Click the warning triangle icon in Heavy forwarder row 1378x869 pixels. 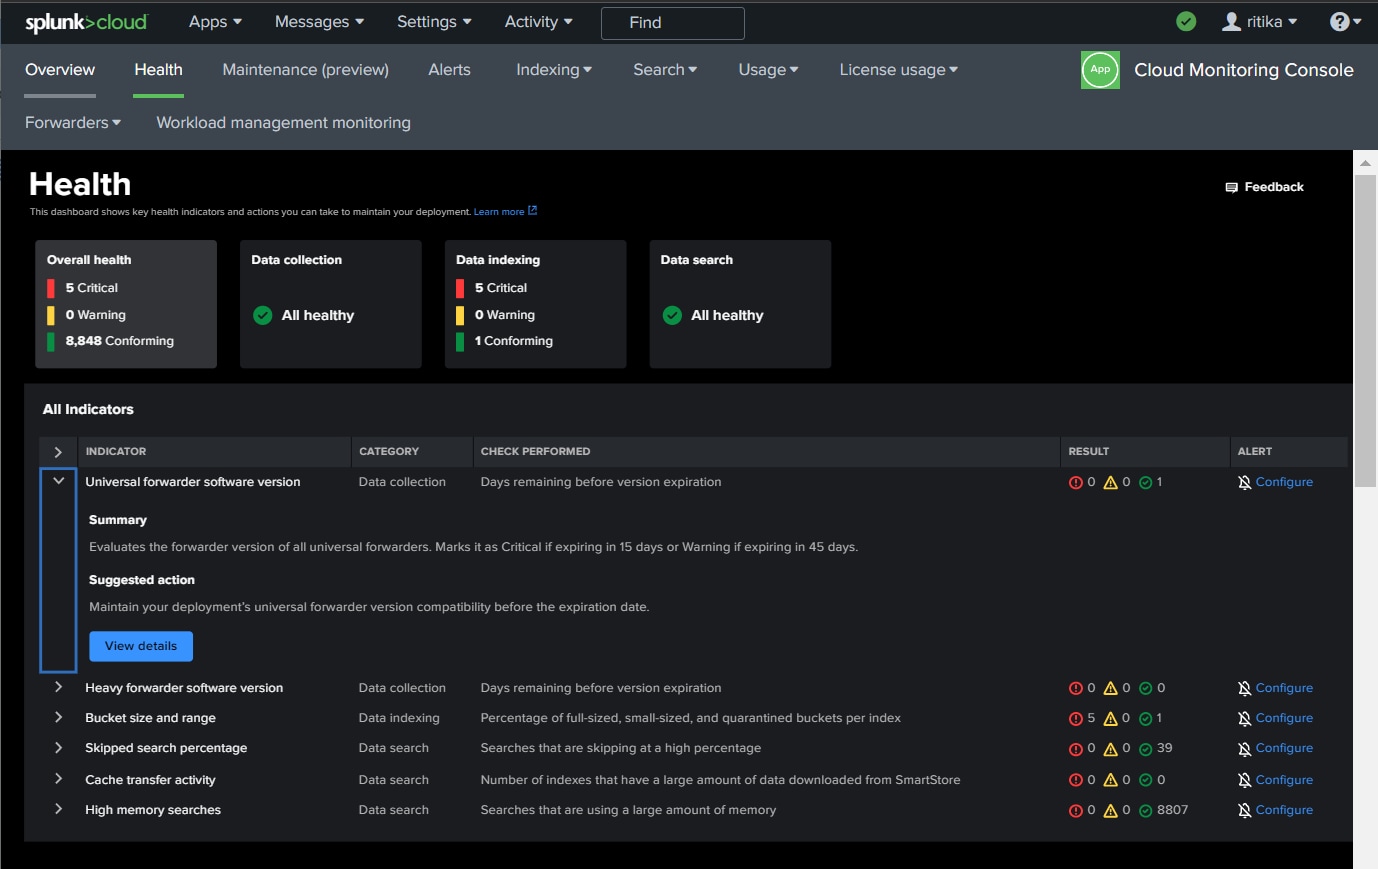(1110, 689)
